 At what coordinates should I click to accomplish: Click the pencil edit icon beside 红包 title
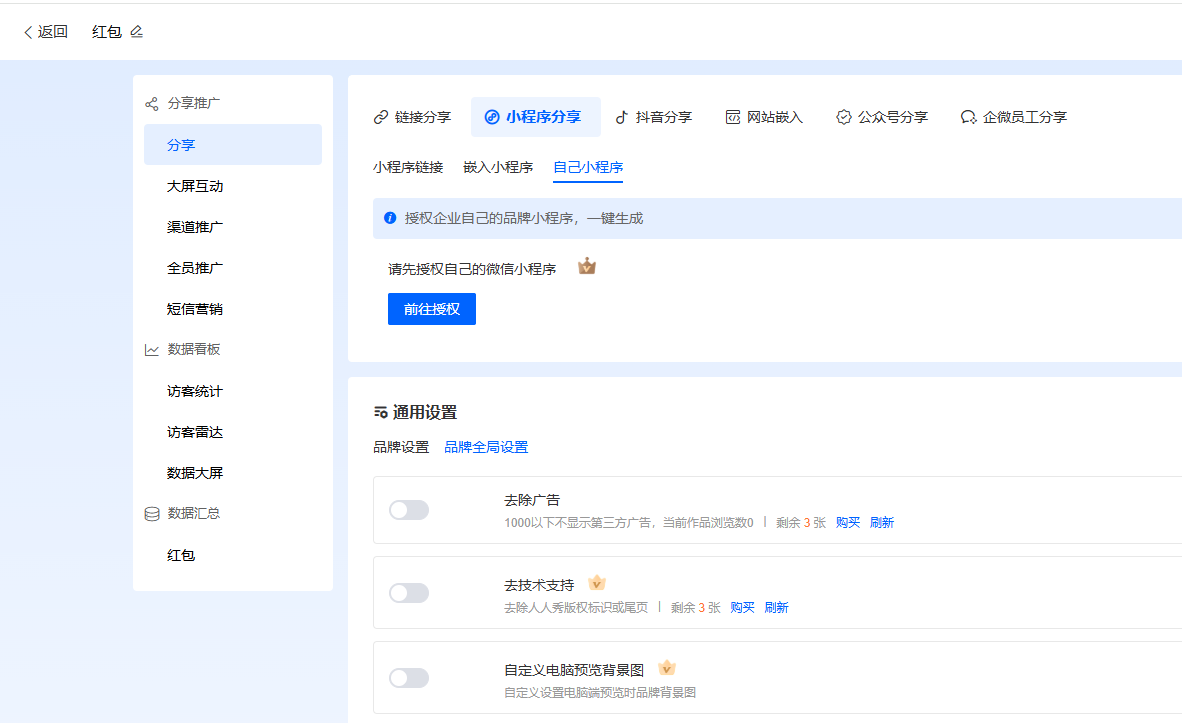[x=137, y=32]
